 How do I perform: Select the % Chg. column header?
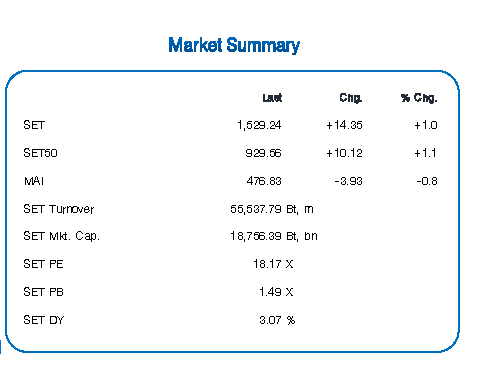click(419, 98)
